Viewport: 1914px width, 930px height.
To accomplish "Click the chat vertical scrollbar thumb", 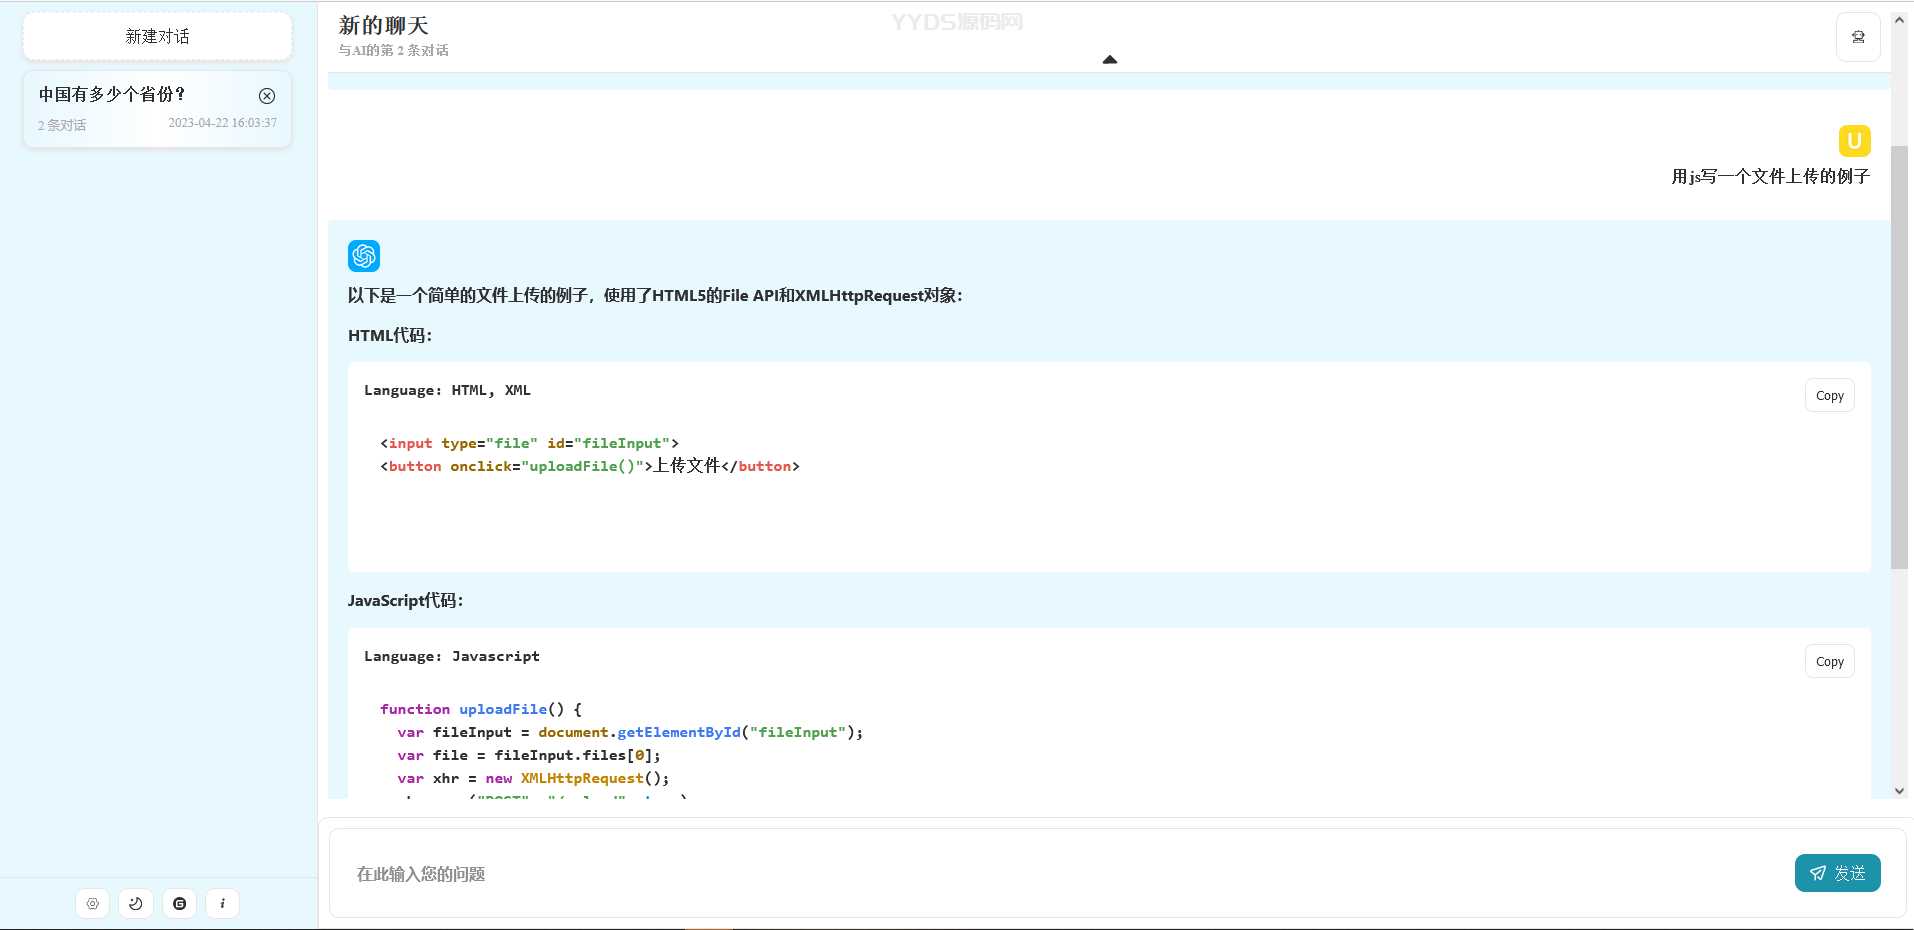I will click(x=1899, y=355).
